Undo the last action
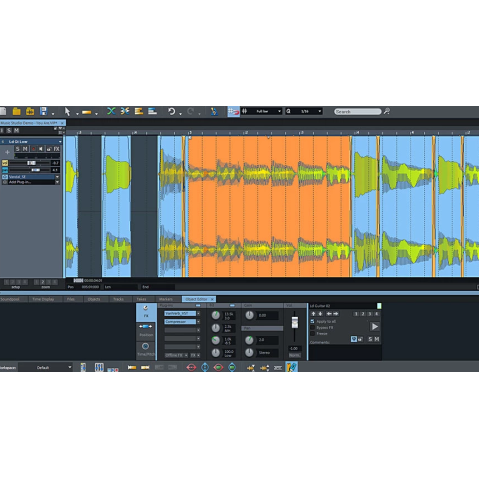This screenshot has height=479, width=479. click(171, 111)
